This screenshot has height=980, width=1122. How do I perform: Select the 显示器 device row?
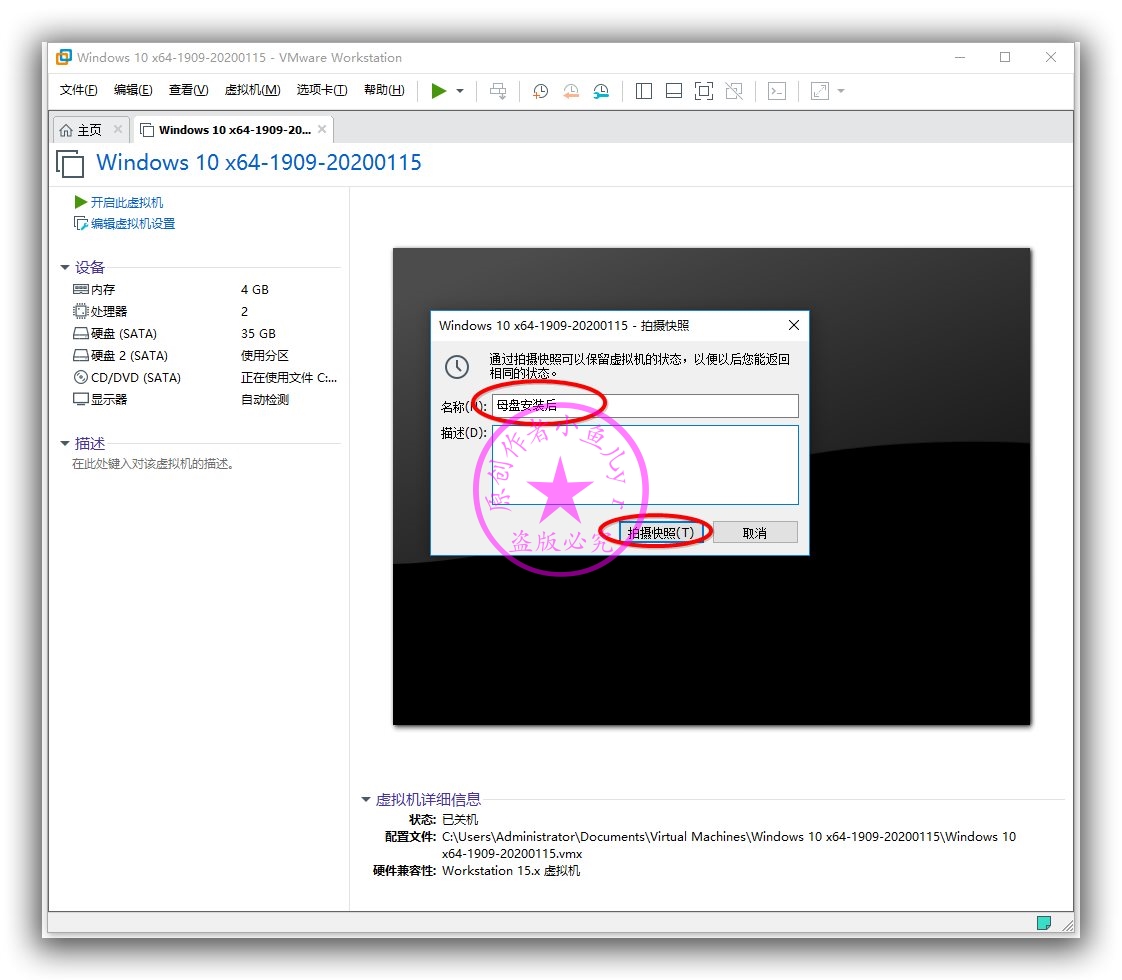click(x=205, y=400)
